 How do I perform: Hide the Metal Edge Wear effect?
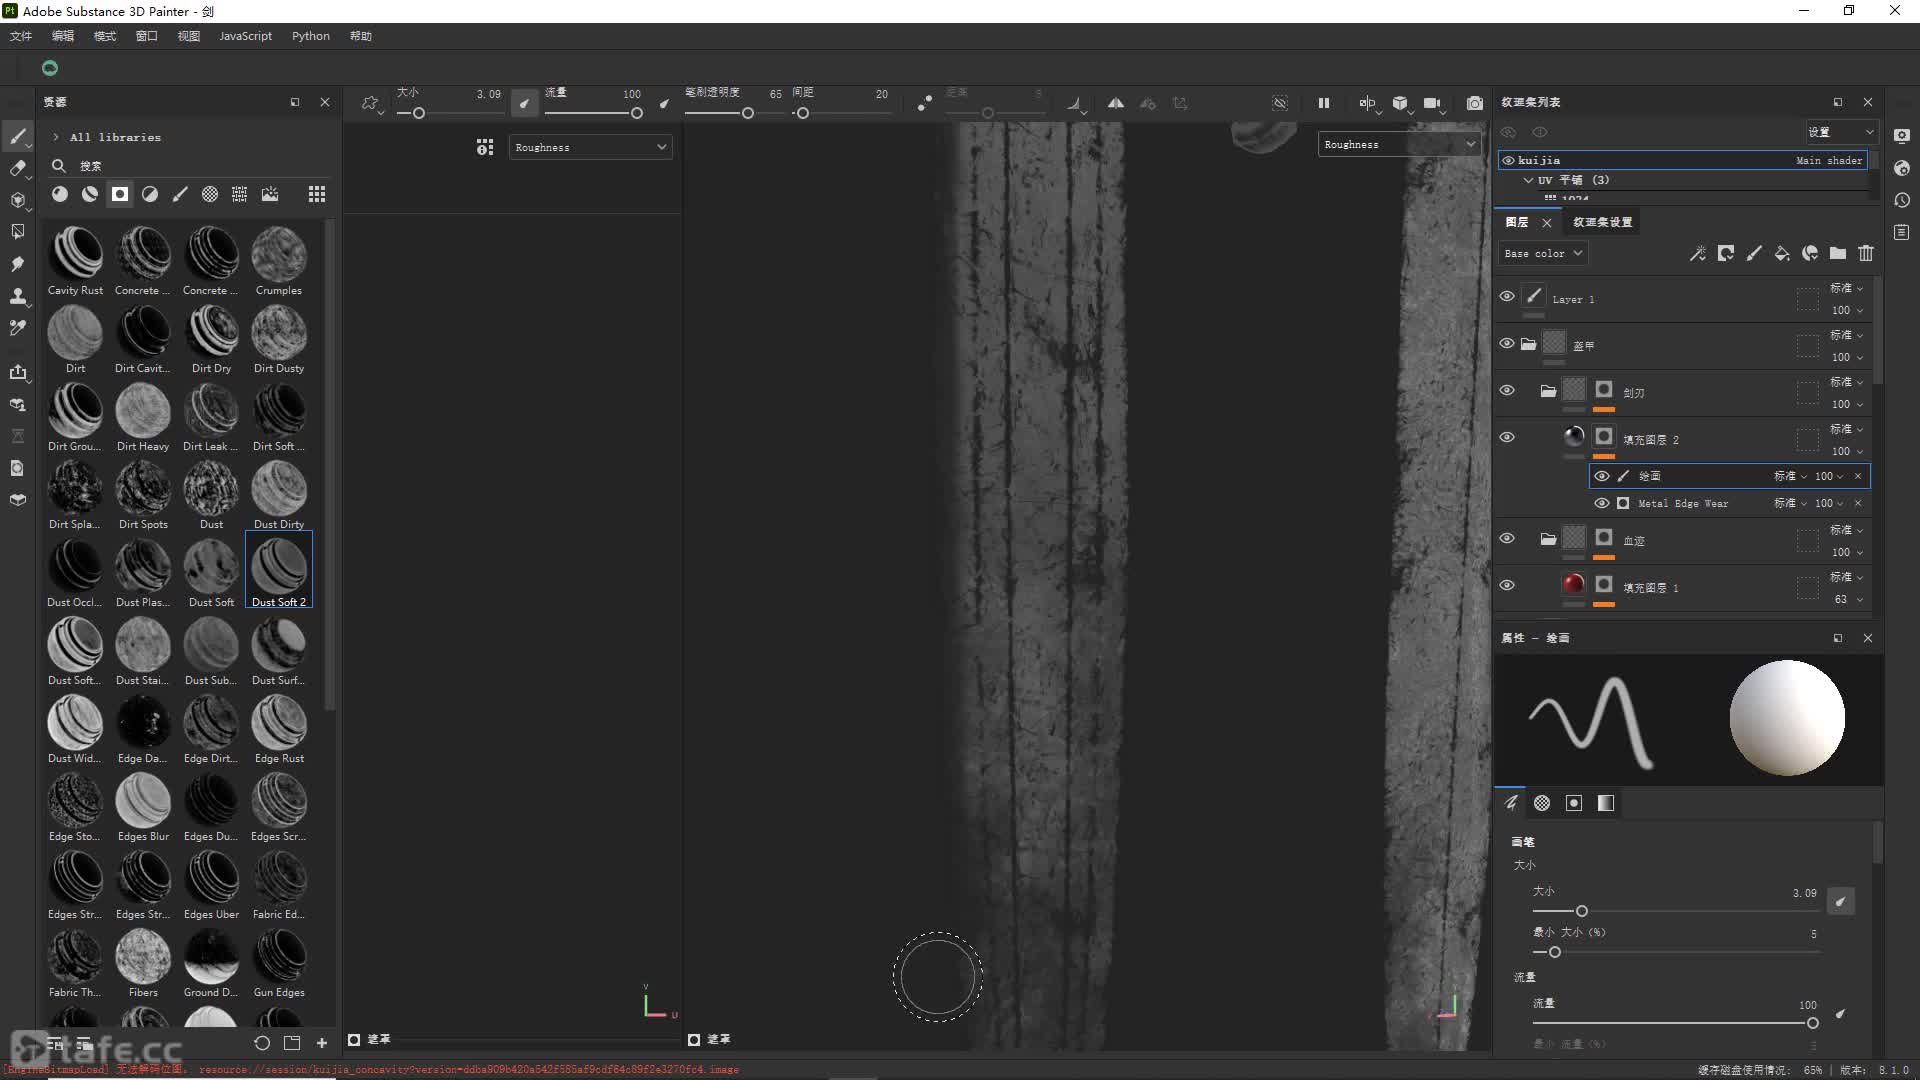1602,503
